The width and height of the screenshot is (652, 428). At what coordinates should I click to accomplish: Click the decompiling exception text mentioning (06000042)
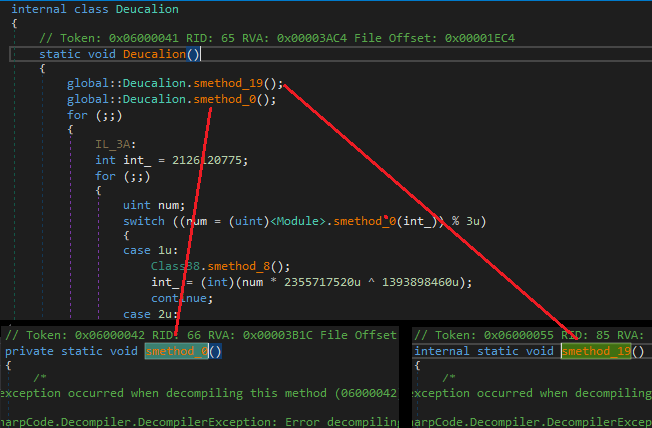[199, 393]
